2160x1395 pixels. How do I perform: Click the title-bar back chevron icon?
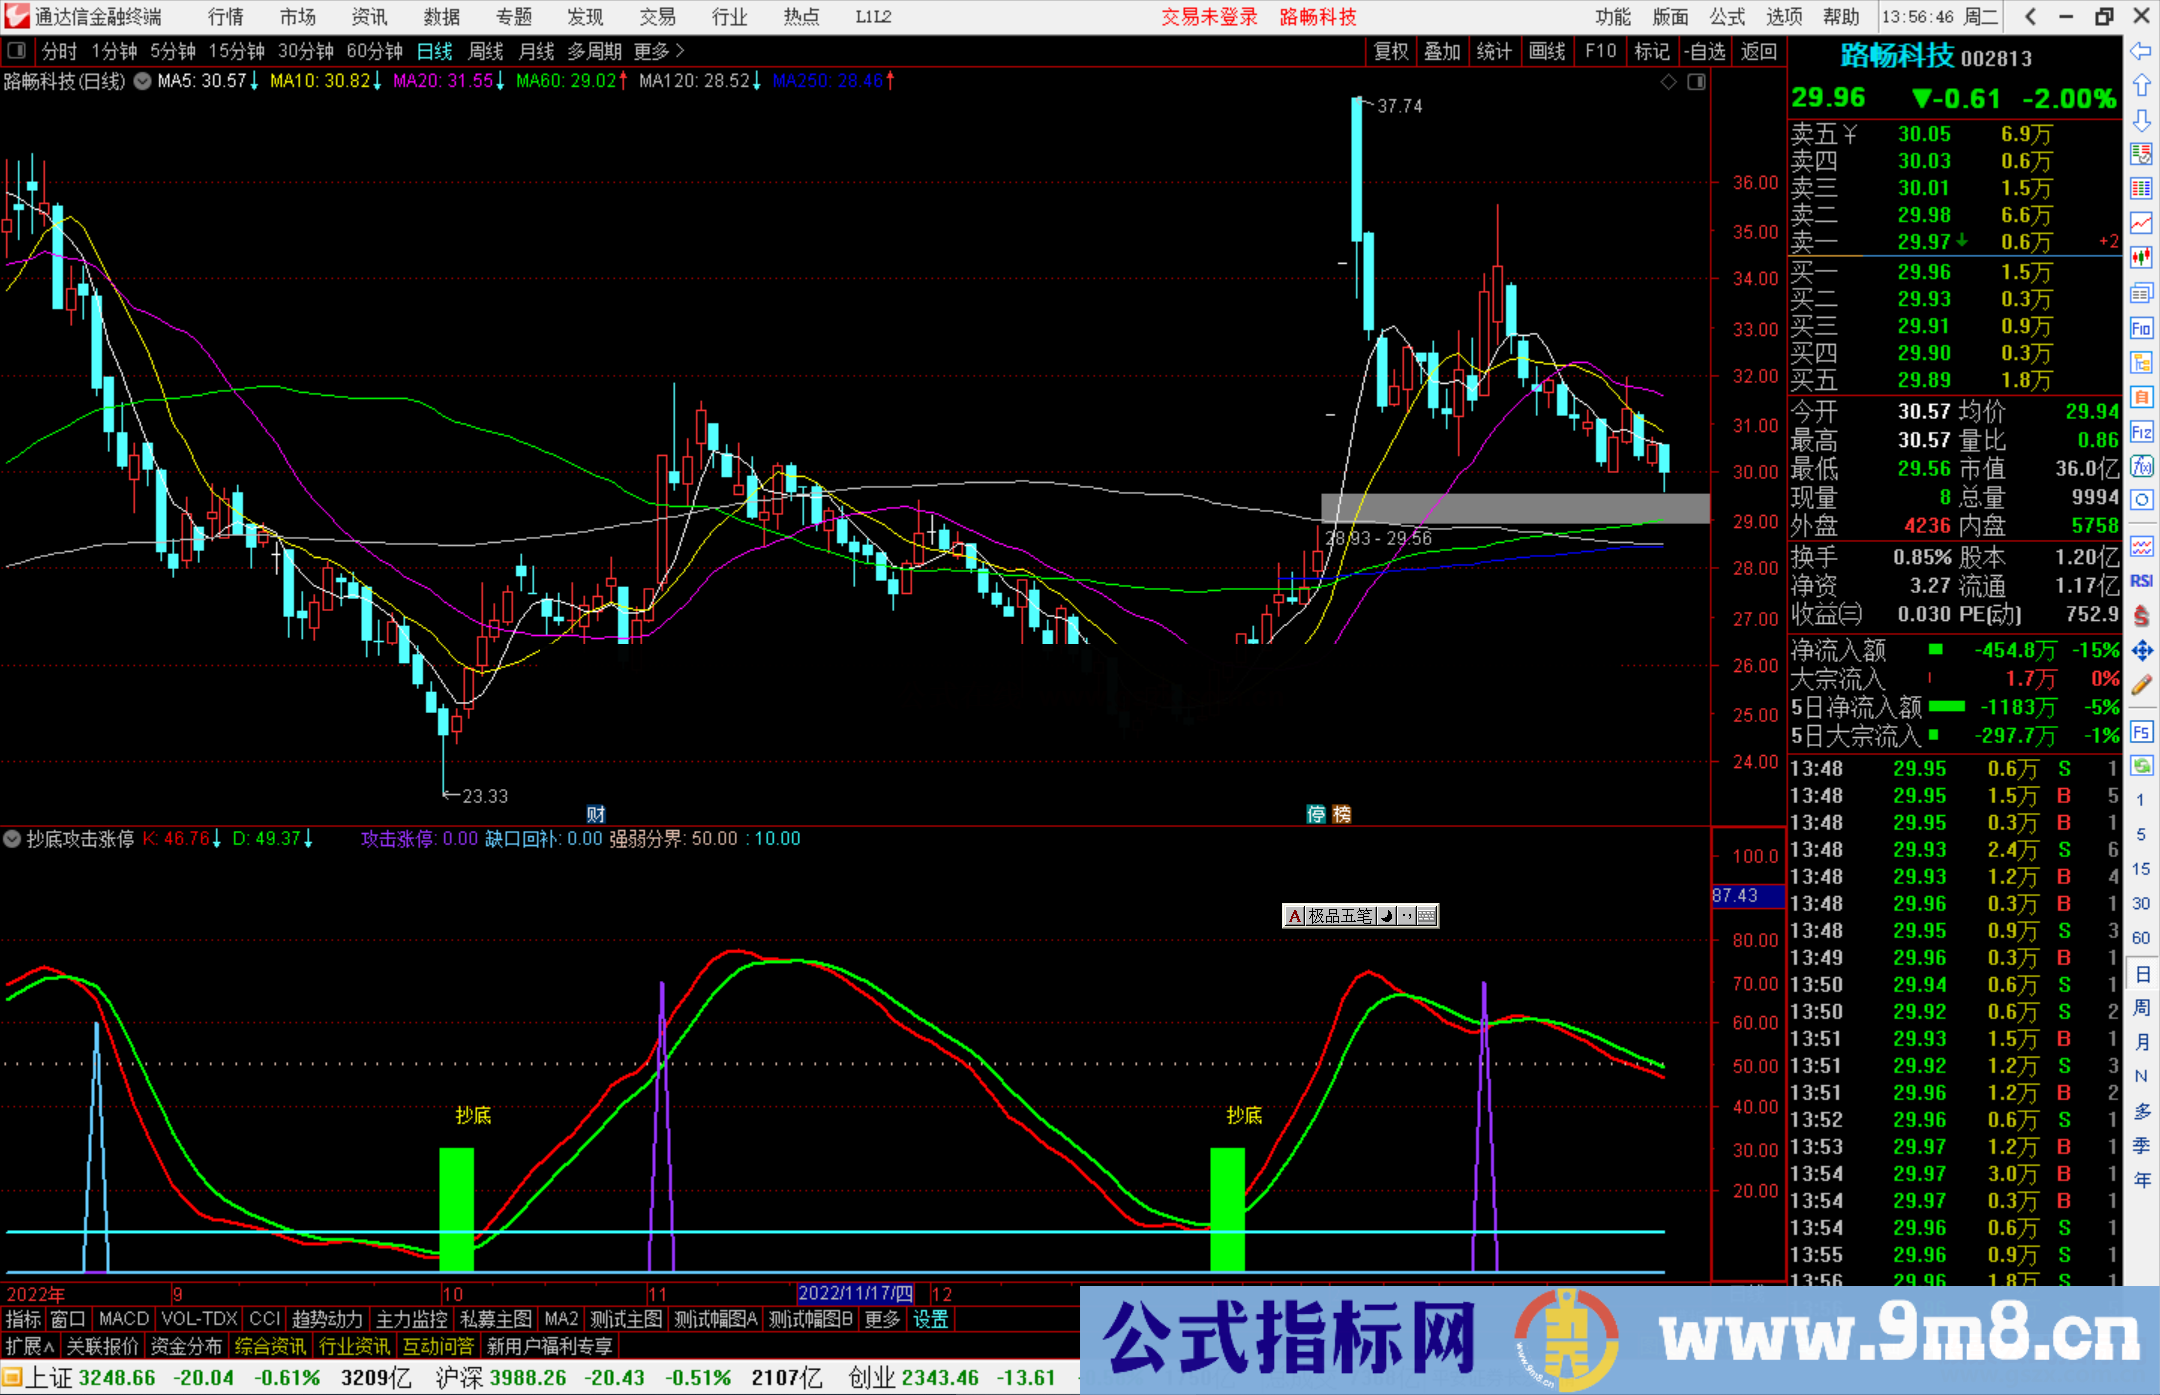coord(2030,17)
